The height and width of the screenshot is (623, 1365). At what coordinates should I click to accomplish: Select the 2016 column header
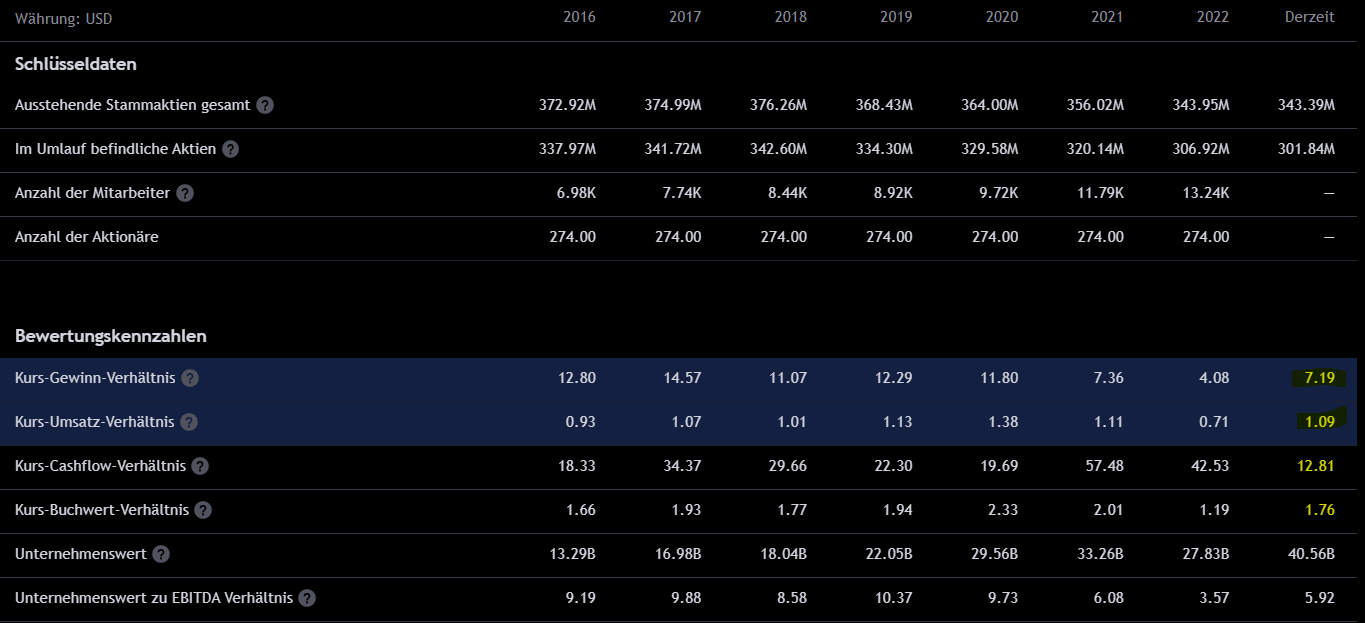coord(579,17)
